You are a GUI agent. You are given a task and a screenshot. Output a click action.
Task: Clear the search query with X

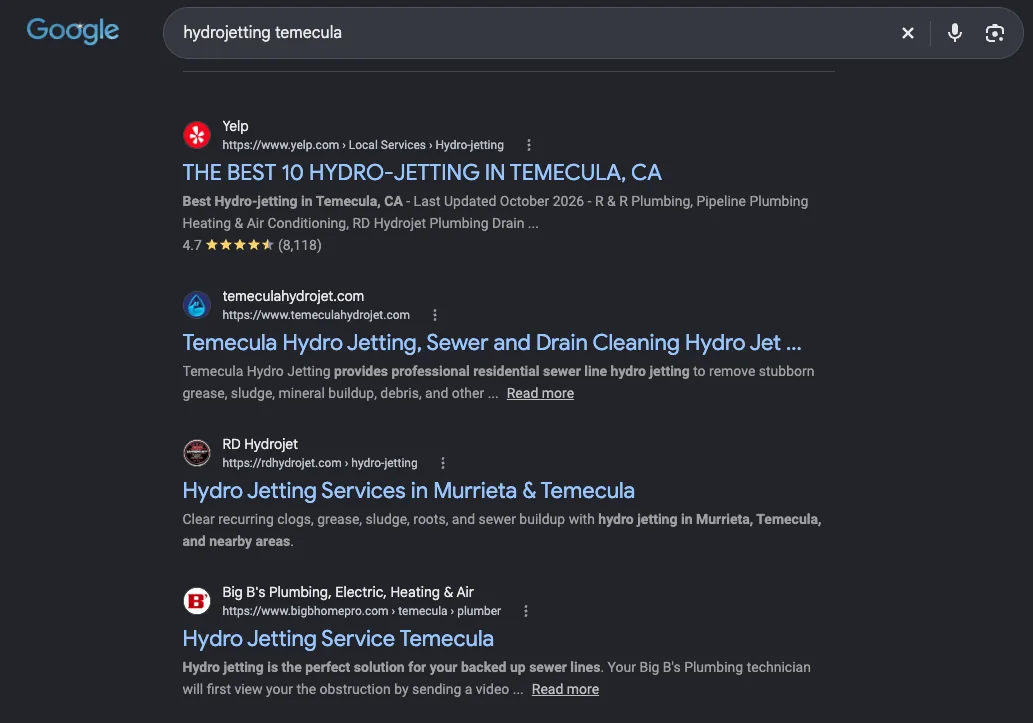(x=907, y=33)
